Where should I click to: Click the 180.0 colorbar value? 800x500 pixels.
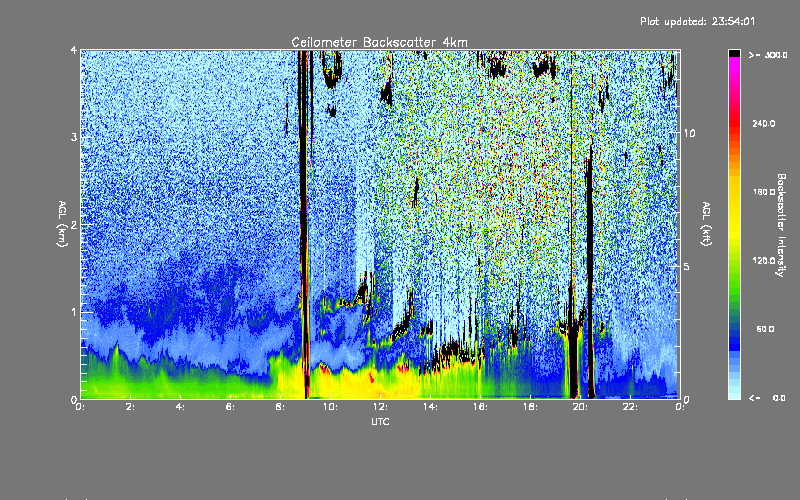click(764, 192)
